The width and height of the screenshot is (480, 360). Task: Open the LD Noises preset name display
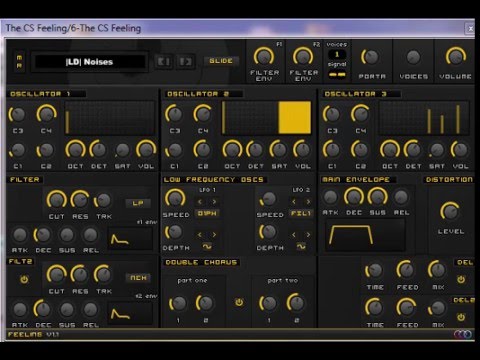click(89, 62)
